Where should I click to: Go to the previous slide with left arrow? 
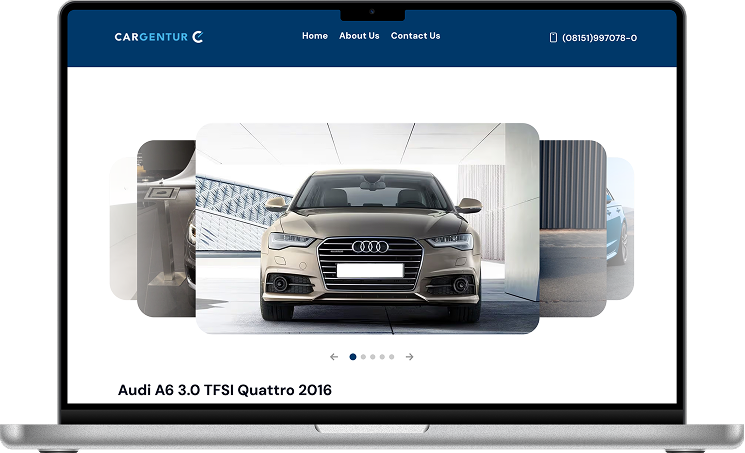pos(334,357)
